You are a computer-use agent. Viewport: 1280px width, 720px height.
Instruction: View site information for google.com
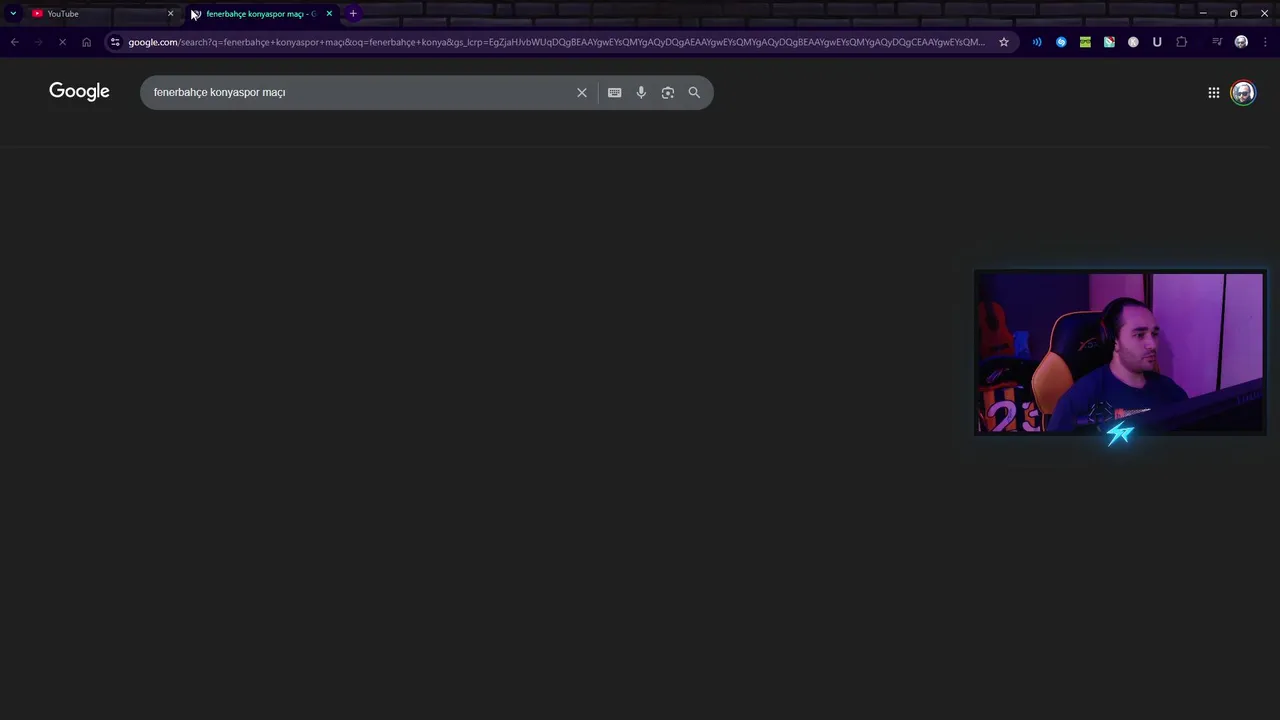coord(115,42)
